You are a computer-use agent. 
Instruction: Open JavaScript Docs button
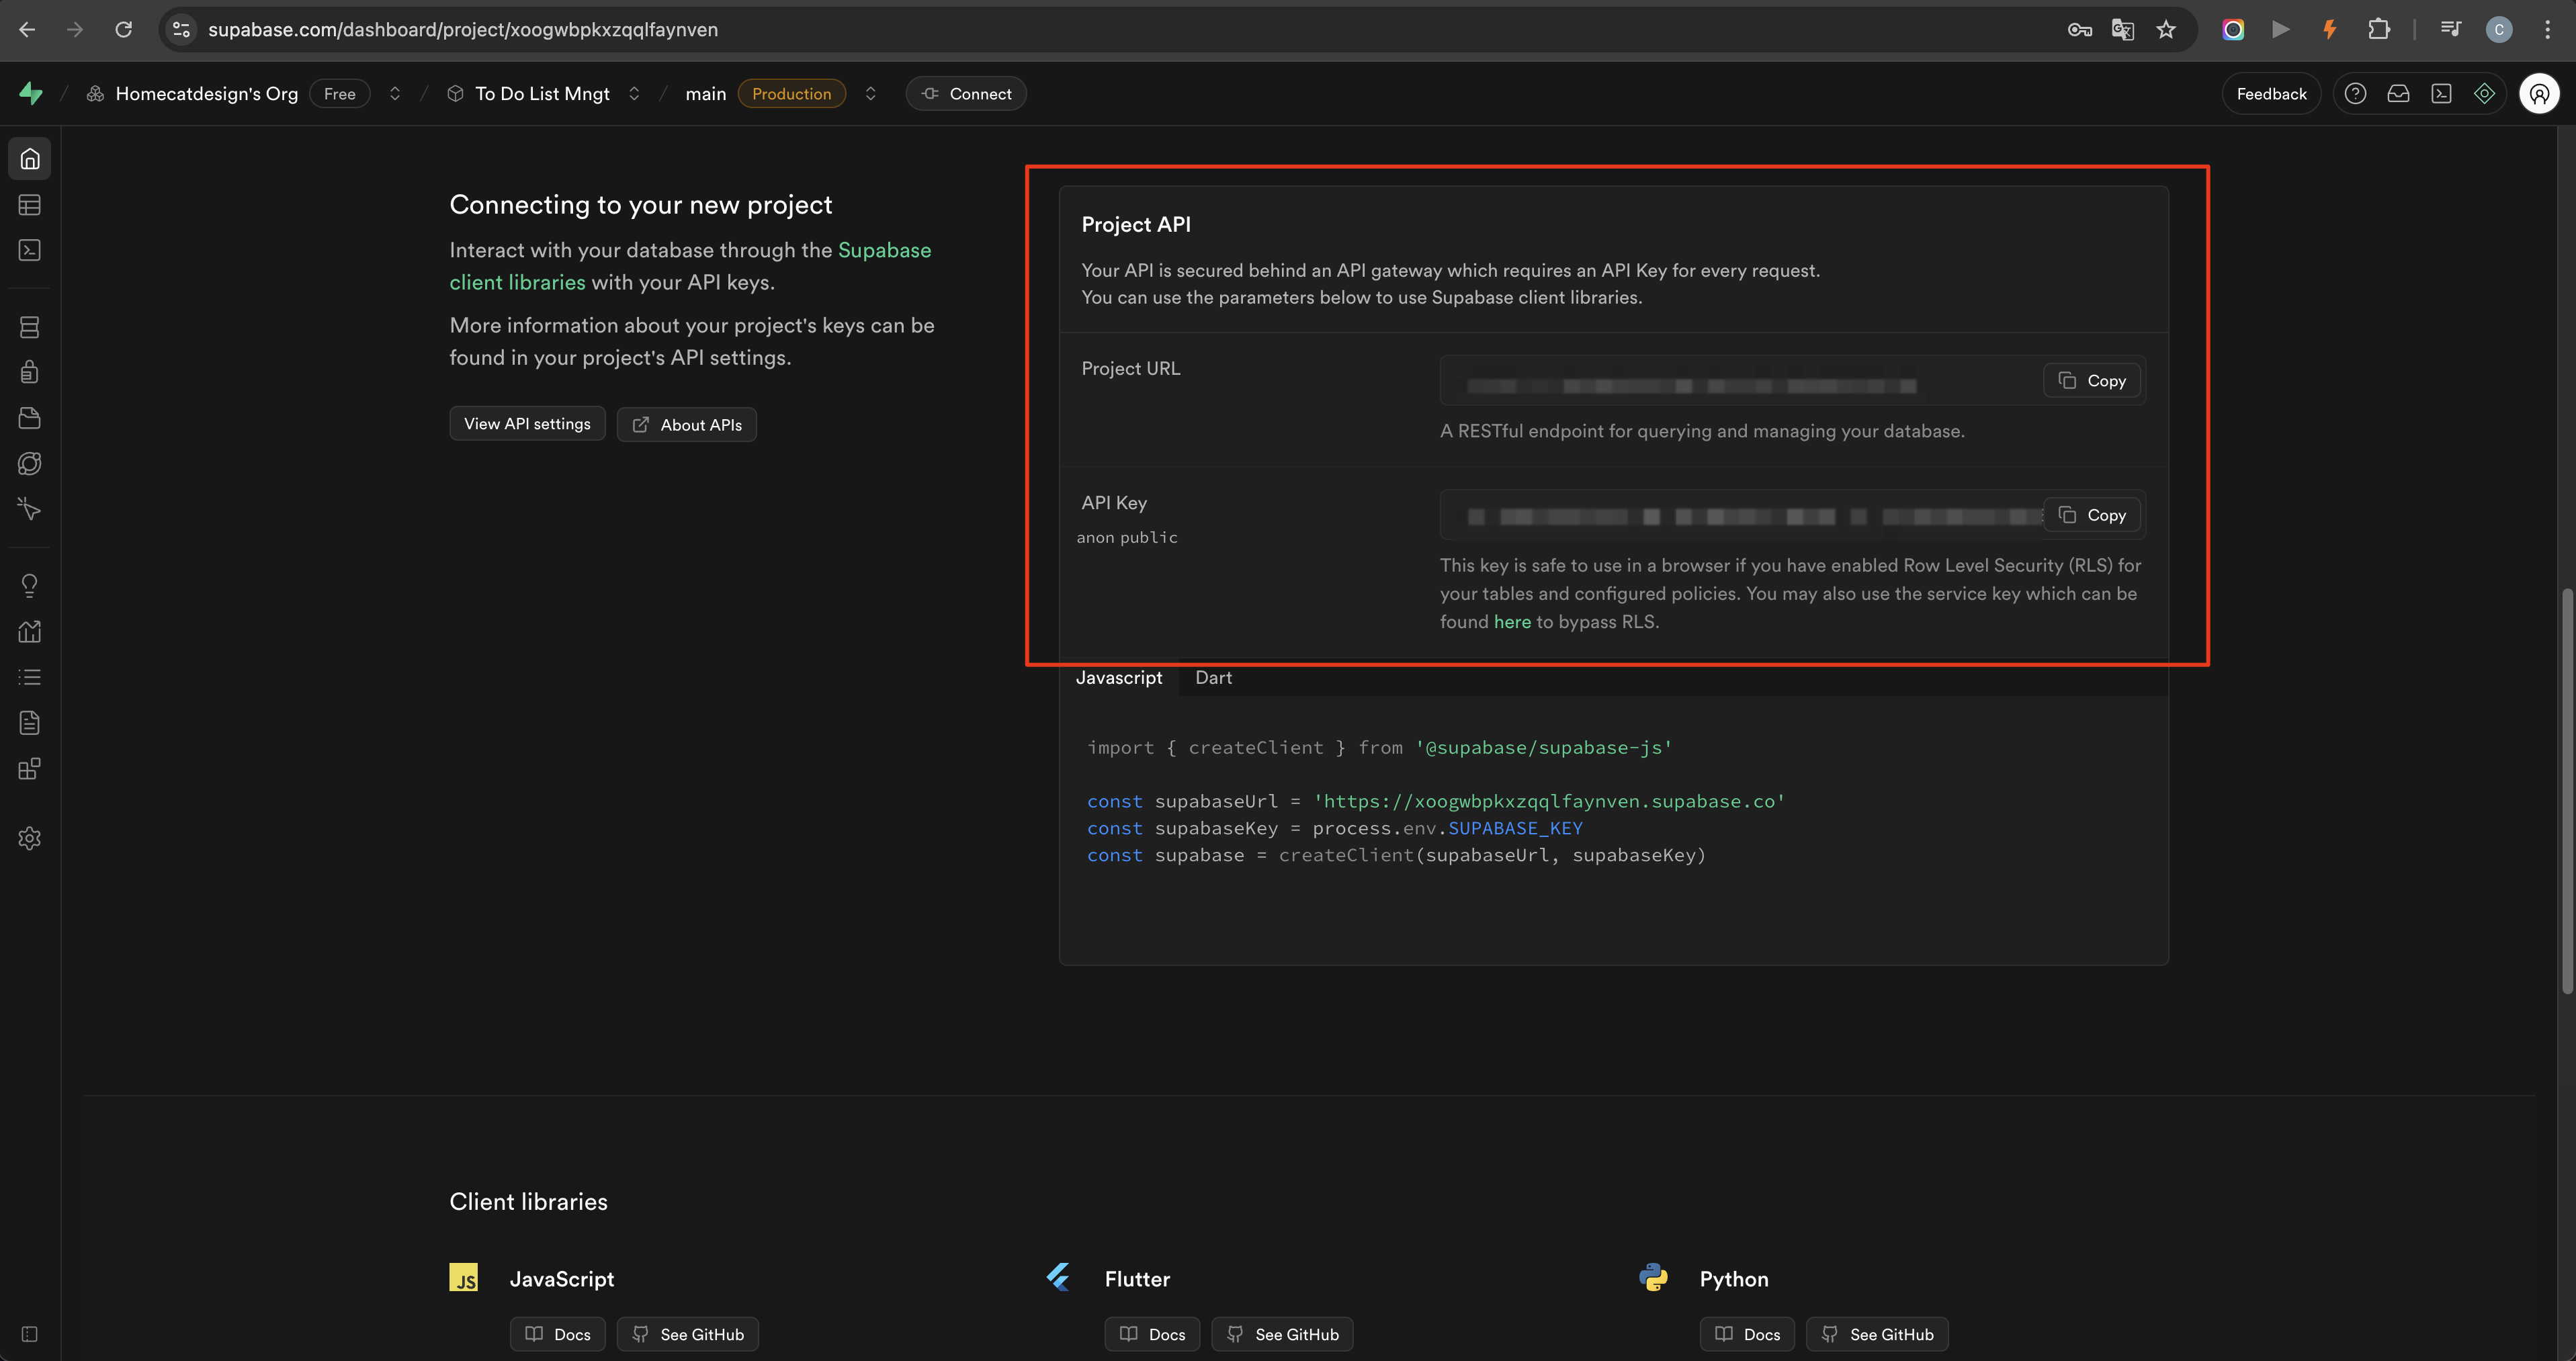coord(558,1334)
